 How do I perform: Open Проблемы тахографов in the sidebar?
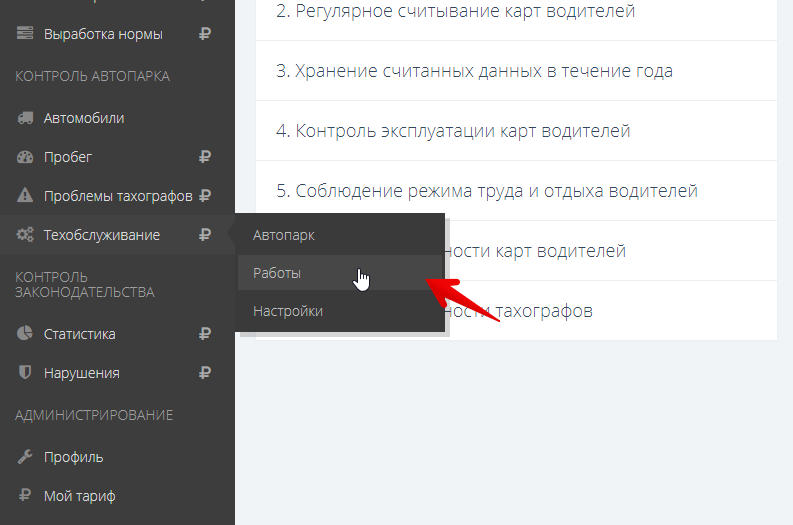[x=117, y=196]
